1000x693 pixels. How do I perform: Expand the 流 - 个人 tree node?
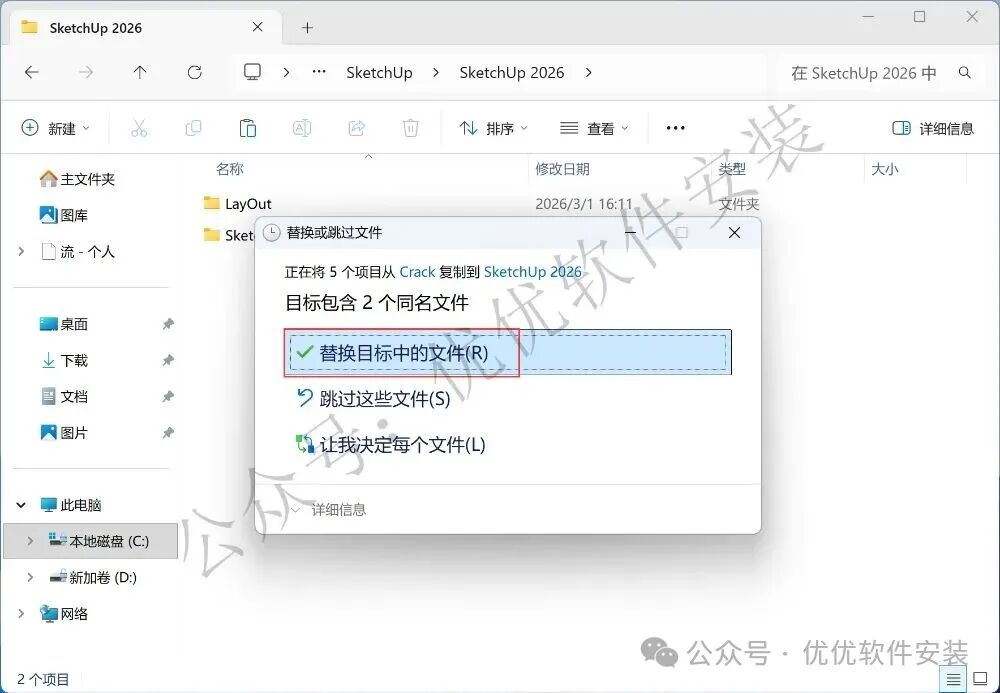21,252
